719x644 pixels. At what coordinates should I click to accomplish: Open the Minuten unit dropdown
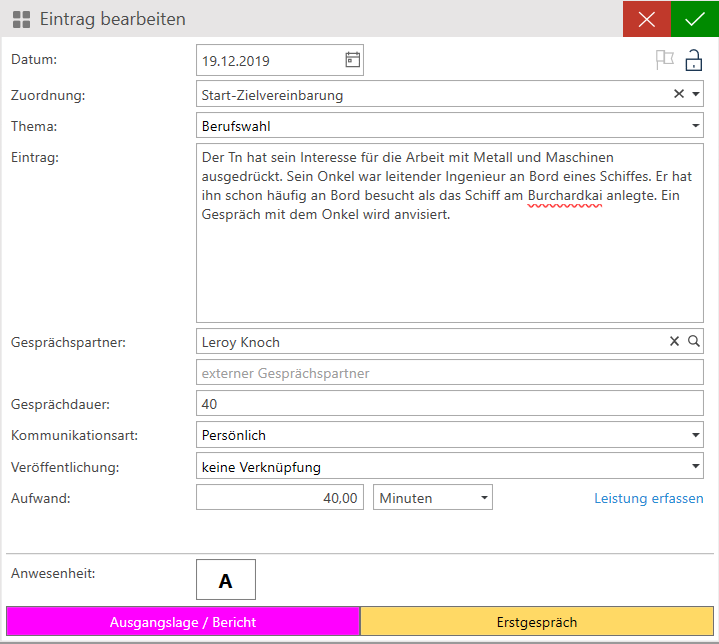(x=485, y=497)
